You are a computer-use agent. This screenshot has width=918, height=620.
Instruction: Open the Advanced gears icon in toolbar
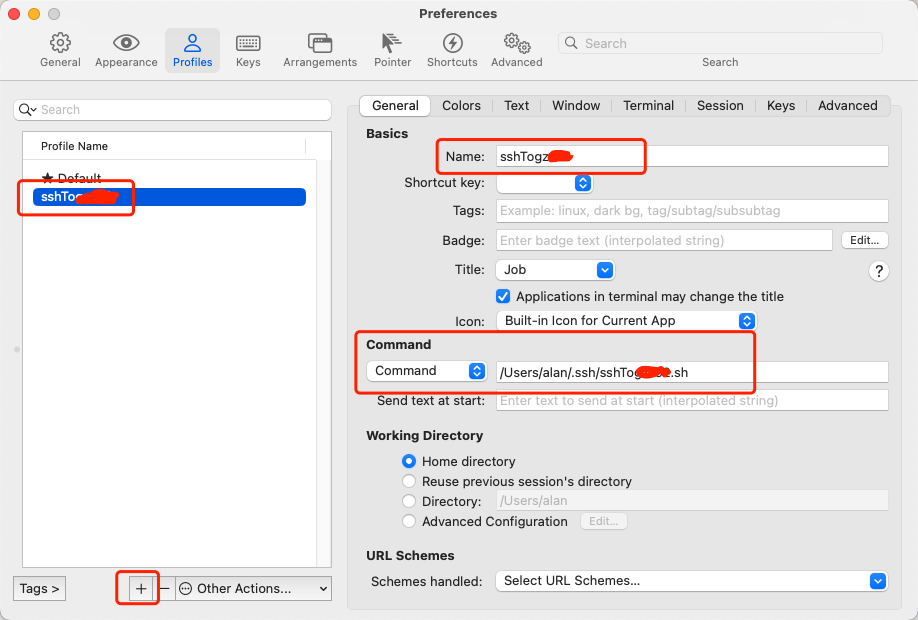[x=516, y=49]
